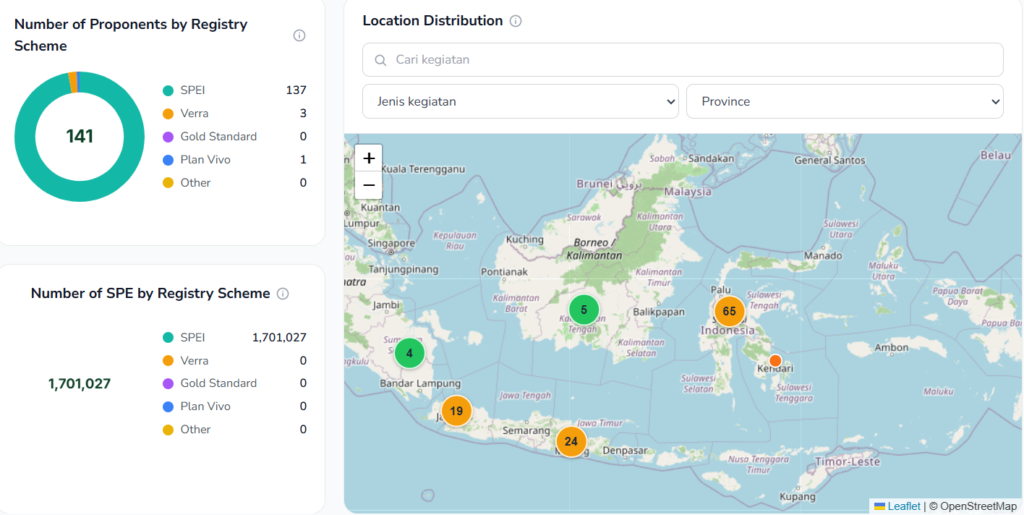Screen dimensions: 1024x515
Task: Click Verra orange swatch in Proponents legend
Action: pos(168,114)
